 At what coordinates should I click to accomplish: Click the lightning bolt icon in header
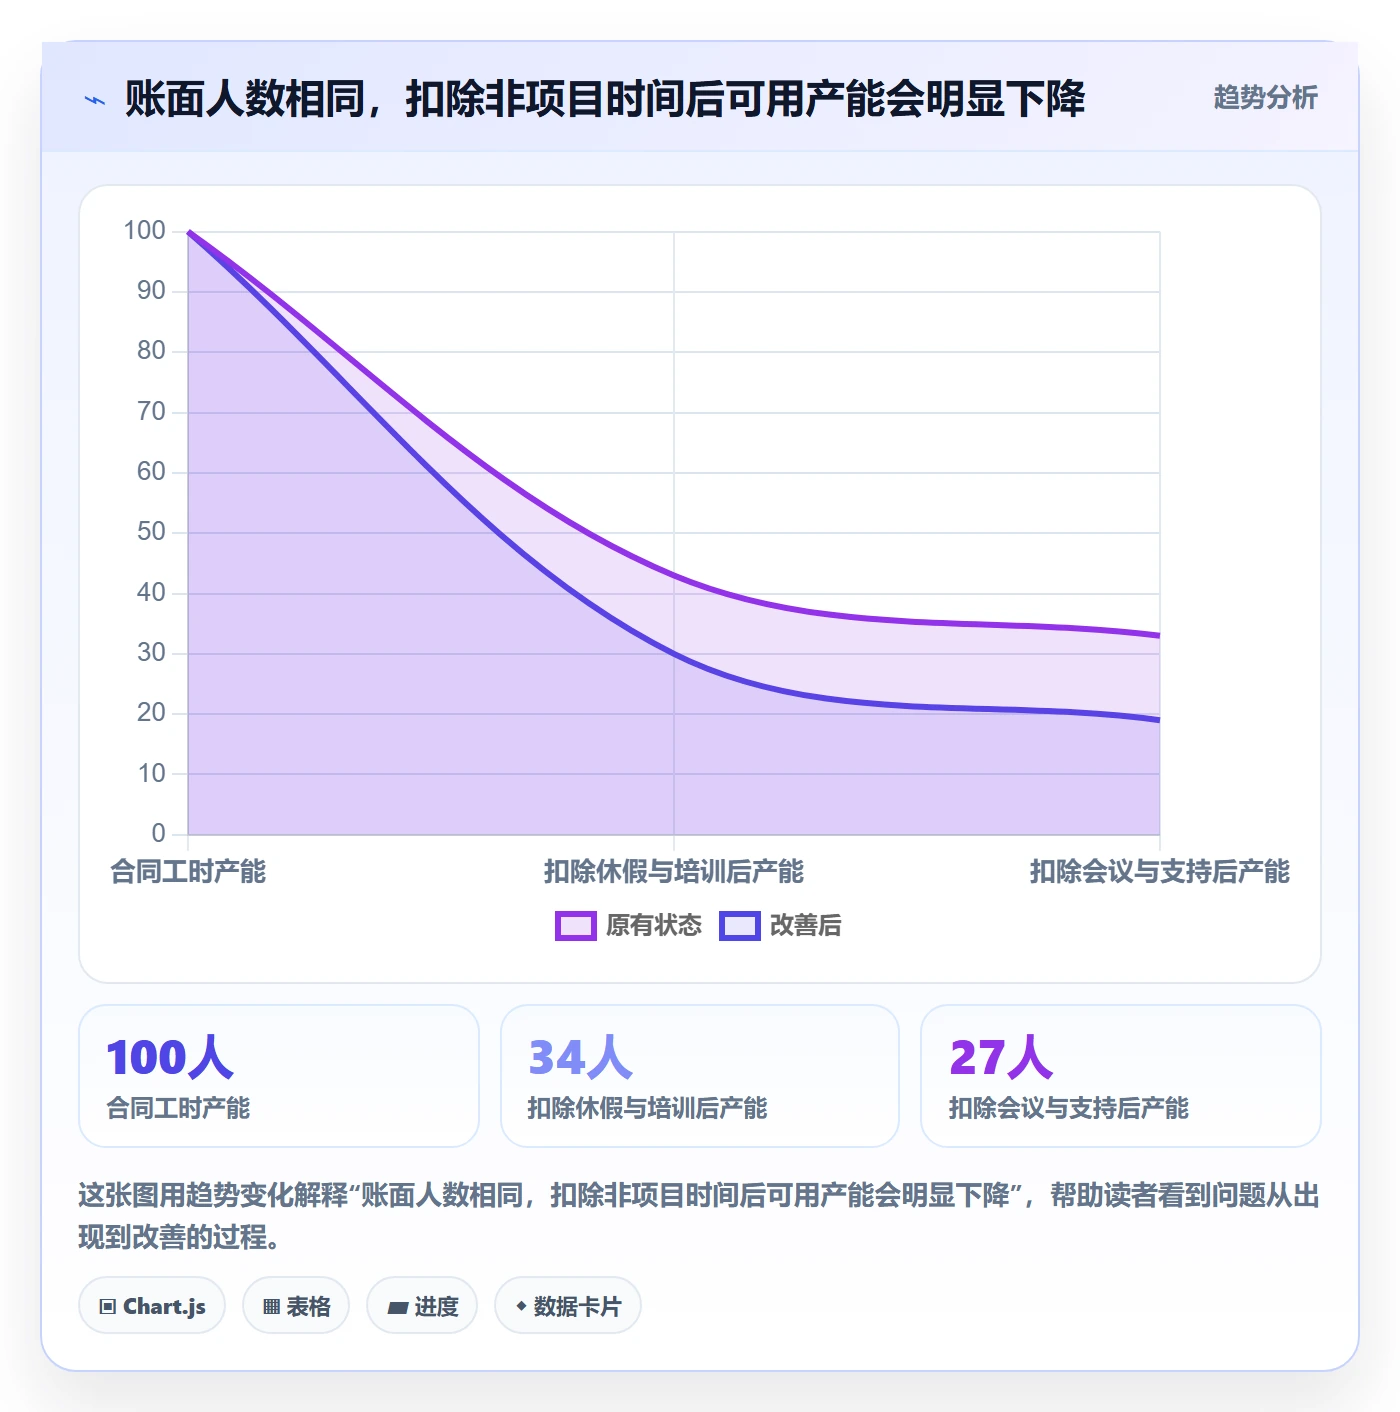(95, 100)
